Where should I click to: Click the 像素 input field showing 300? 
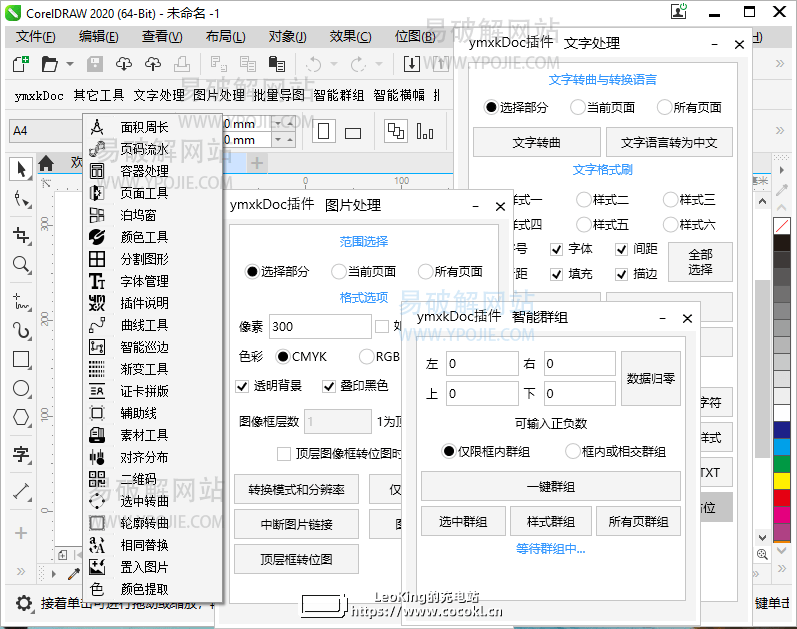[320, 326]
